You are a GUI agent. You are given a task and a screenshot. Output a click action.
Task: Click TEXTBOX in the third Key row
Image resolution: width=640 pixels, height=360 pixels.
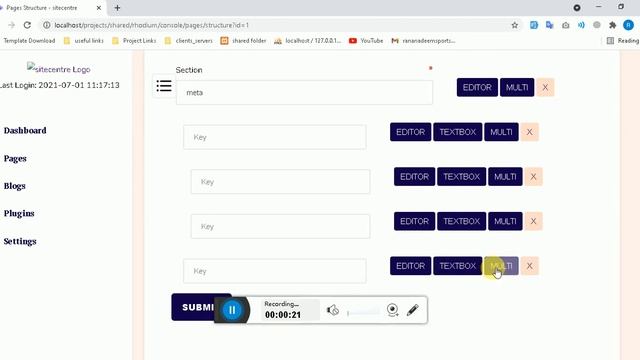(x=462, y=221)
